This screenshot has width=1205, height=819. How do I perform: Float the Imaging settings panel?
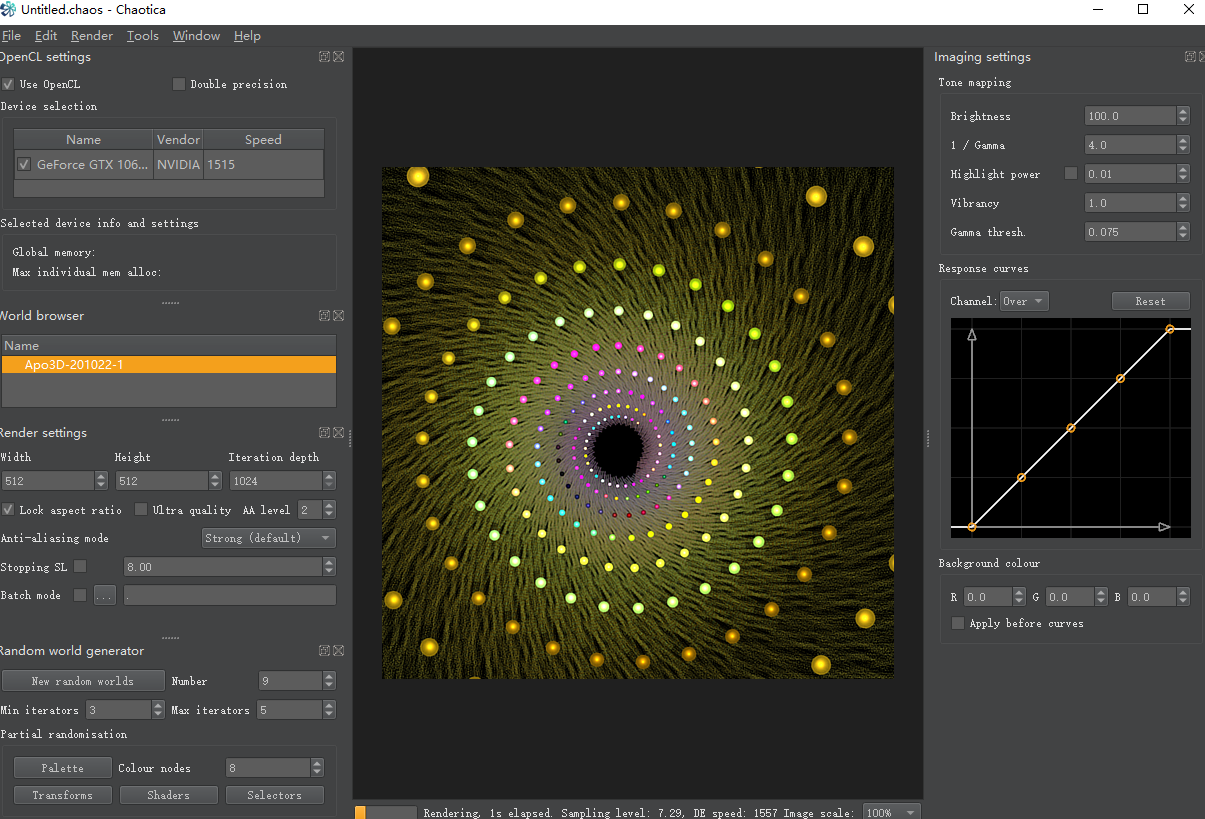pyautogui.click(x=1190, y=57)
